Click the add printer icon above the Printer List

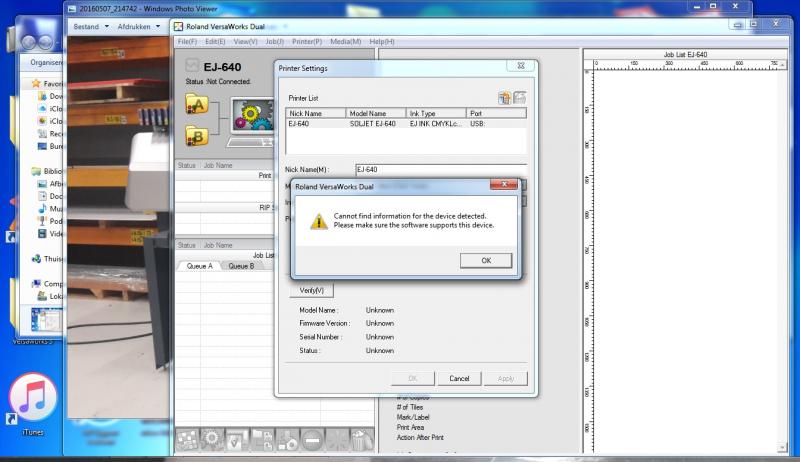click(x=504, y=97)
